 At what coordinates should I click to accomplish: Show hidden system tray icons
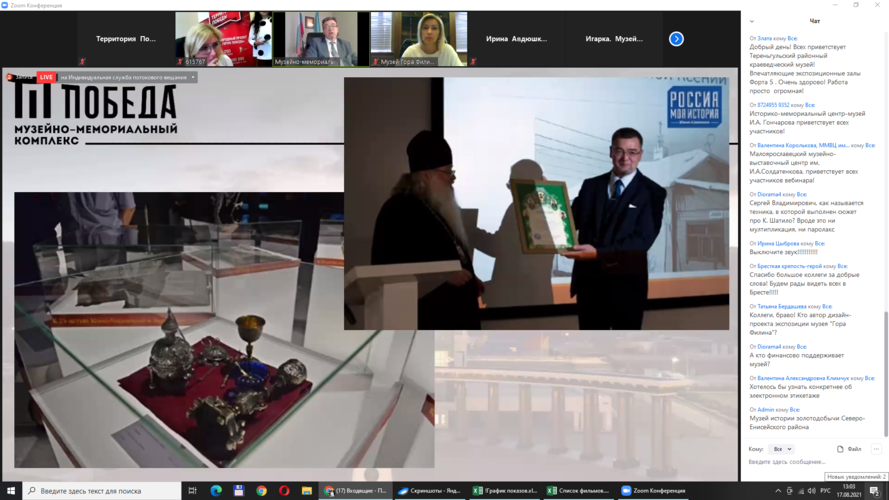pyautogui.click(x=778, y=491)
